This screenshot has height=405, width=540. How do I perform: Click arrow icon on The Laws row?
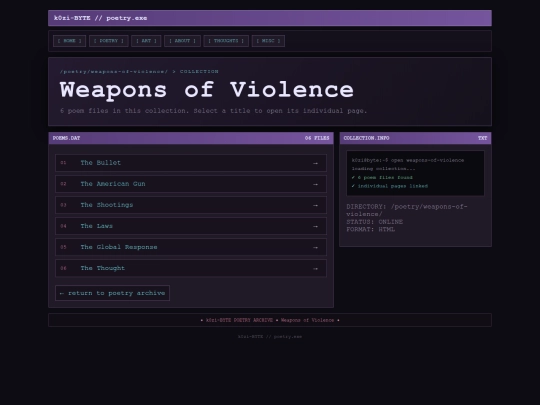tap(315, 226)
